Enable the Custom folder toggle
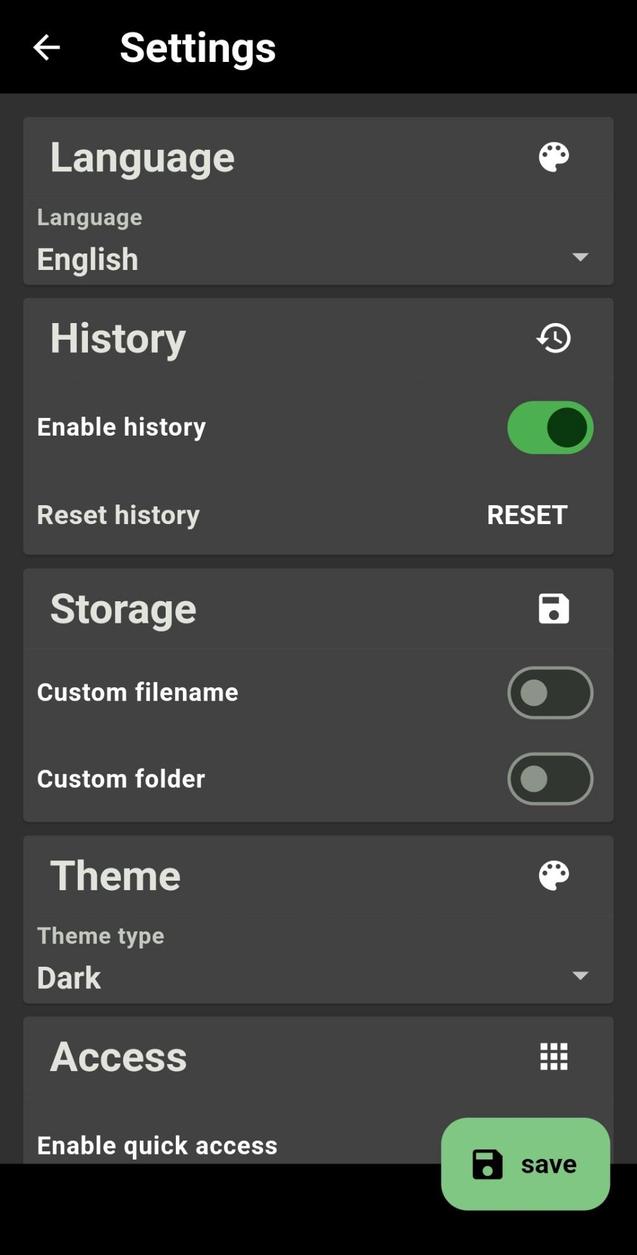Viewport: 637px width, 1255px height. (x=550, y=779)
